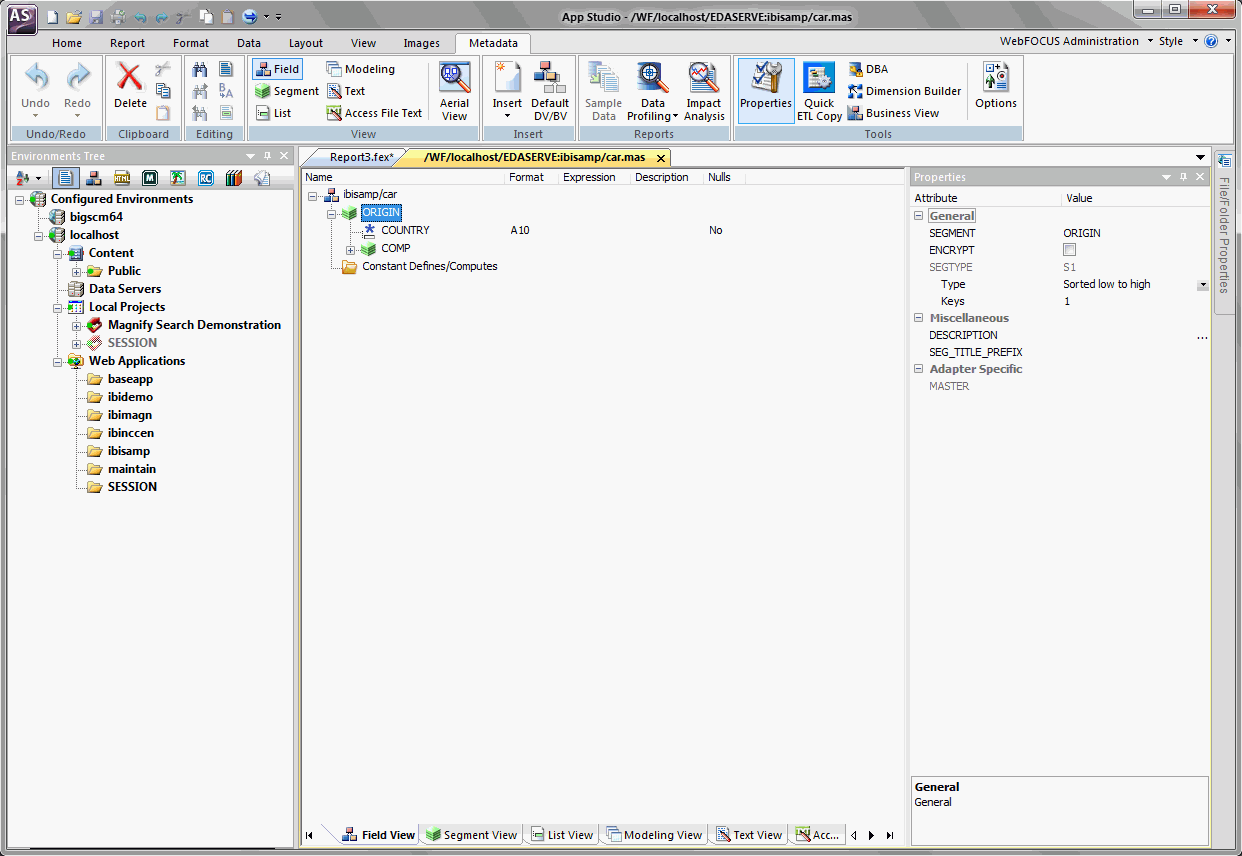Select the COUNTRY field in the tree
1242x856 pixels.
pyautogui.click(x=405, y=231)
